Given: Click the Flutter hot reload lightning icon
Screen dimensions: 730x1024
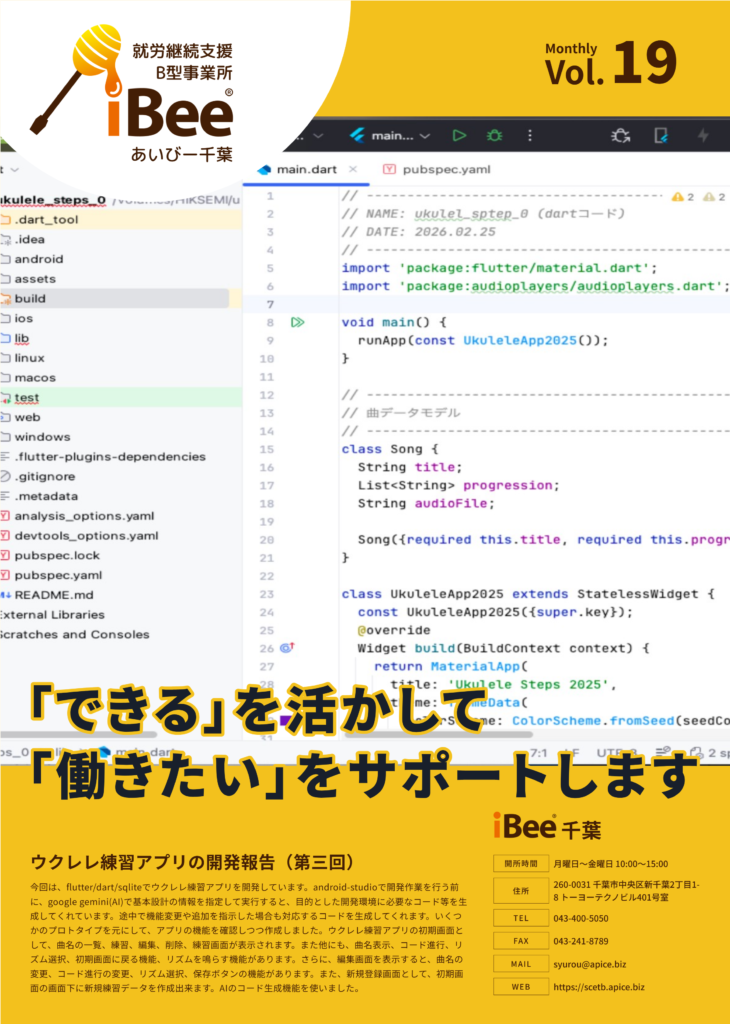Looking at the screenshot, I should point(702,135).
